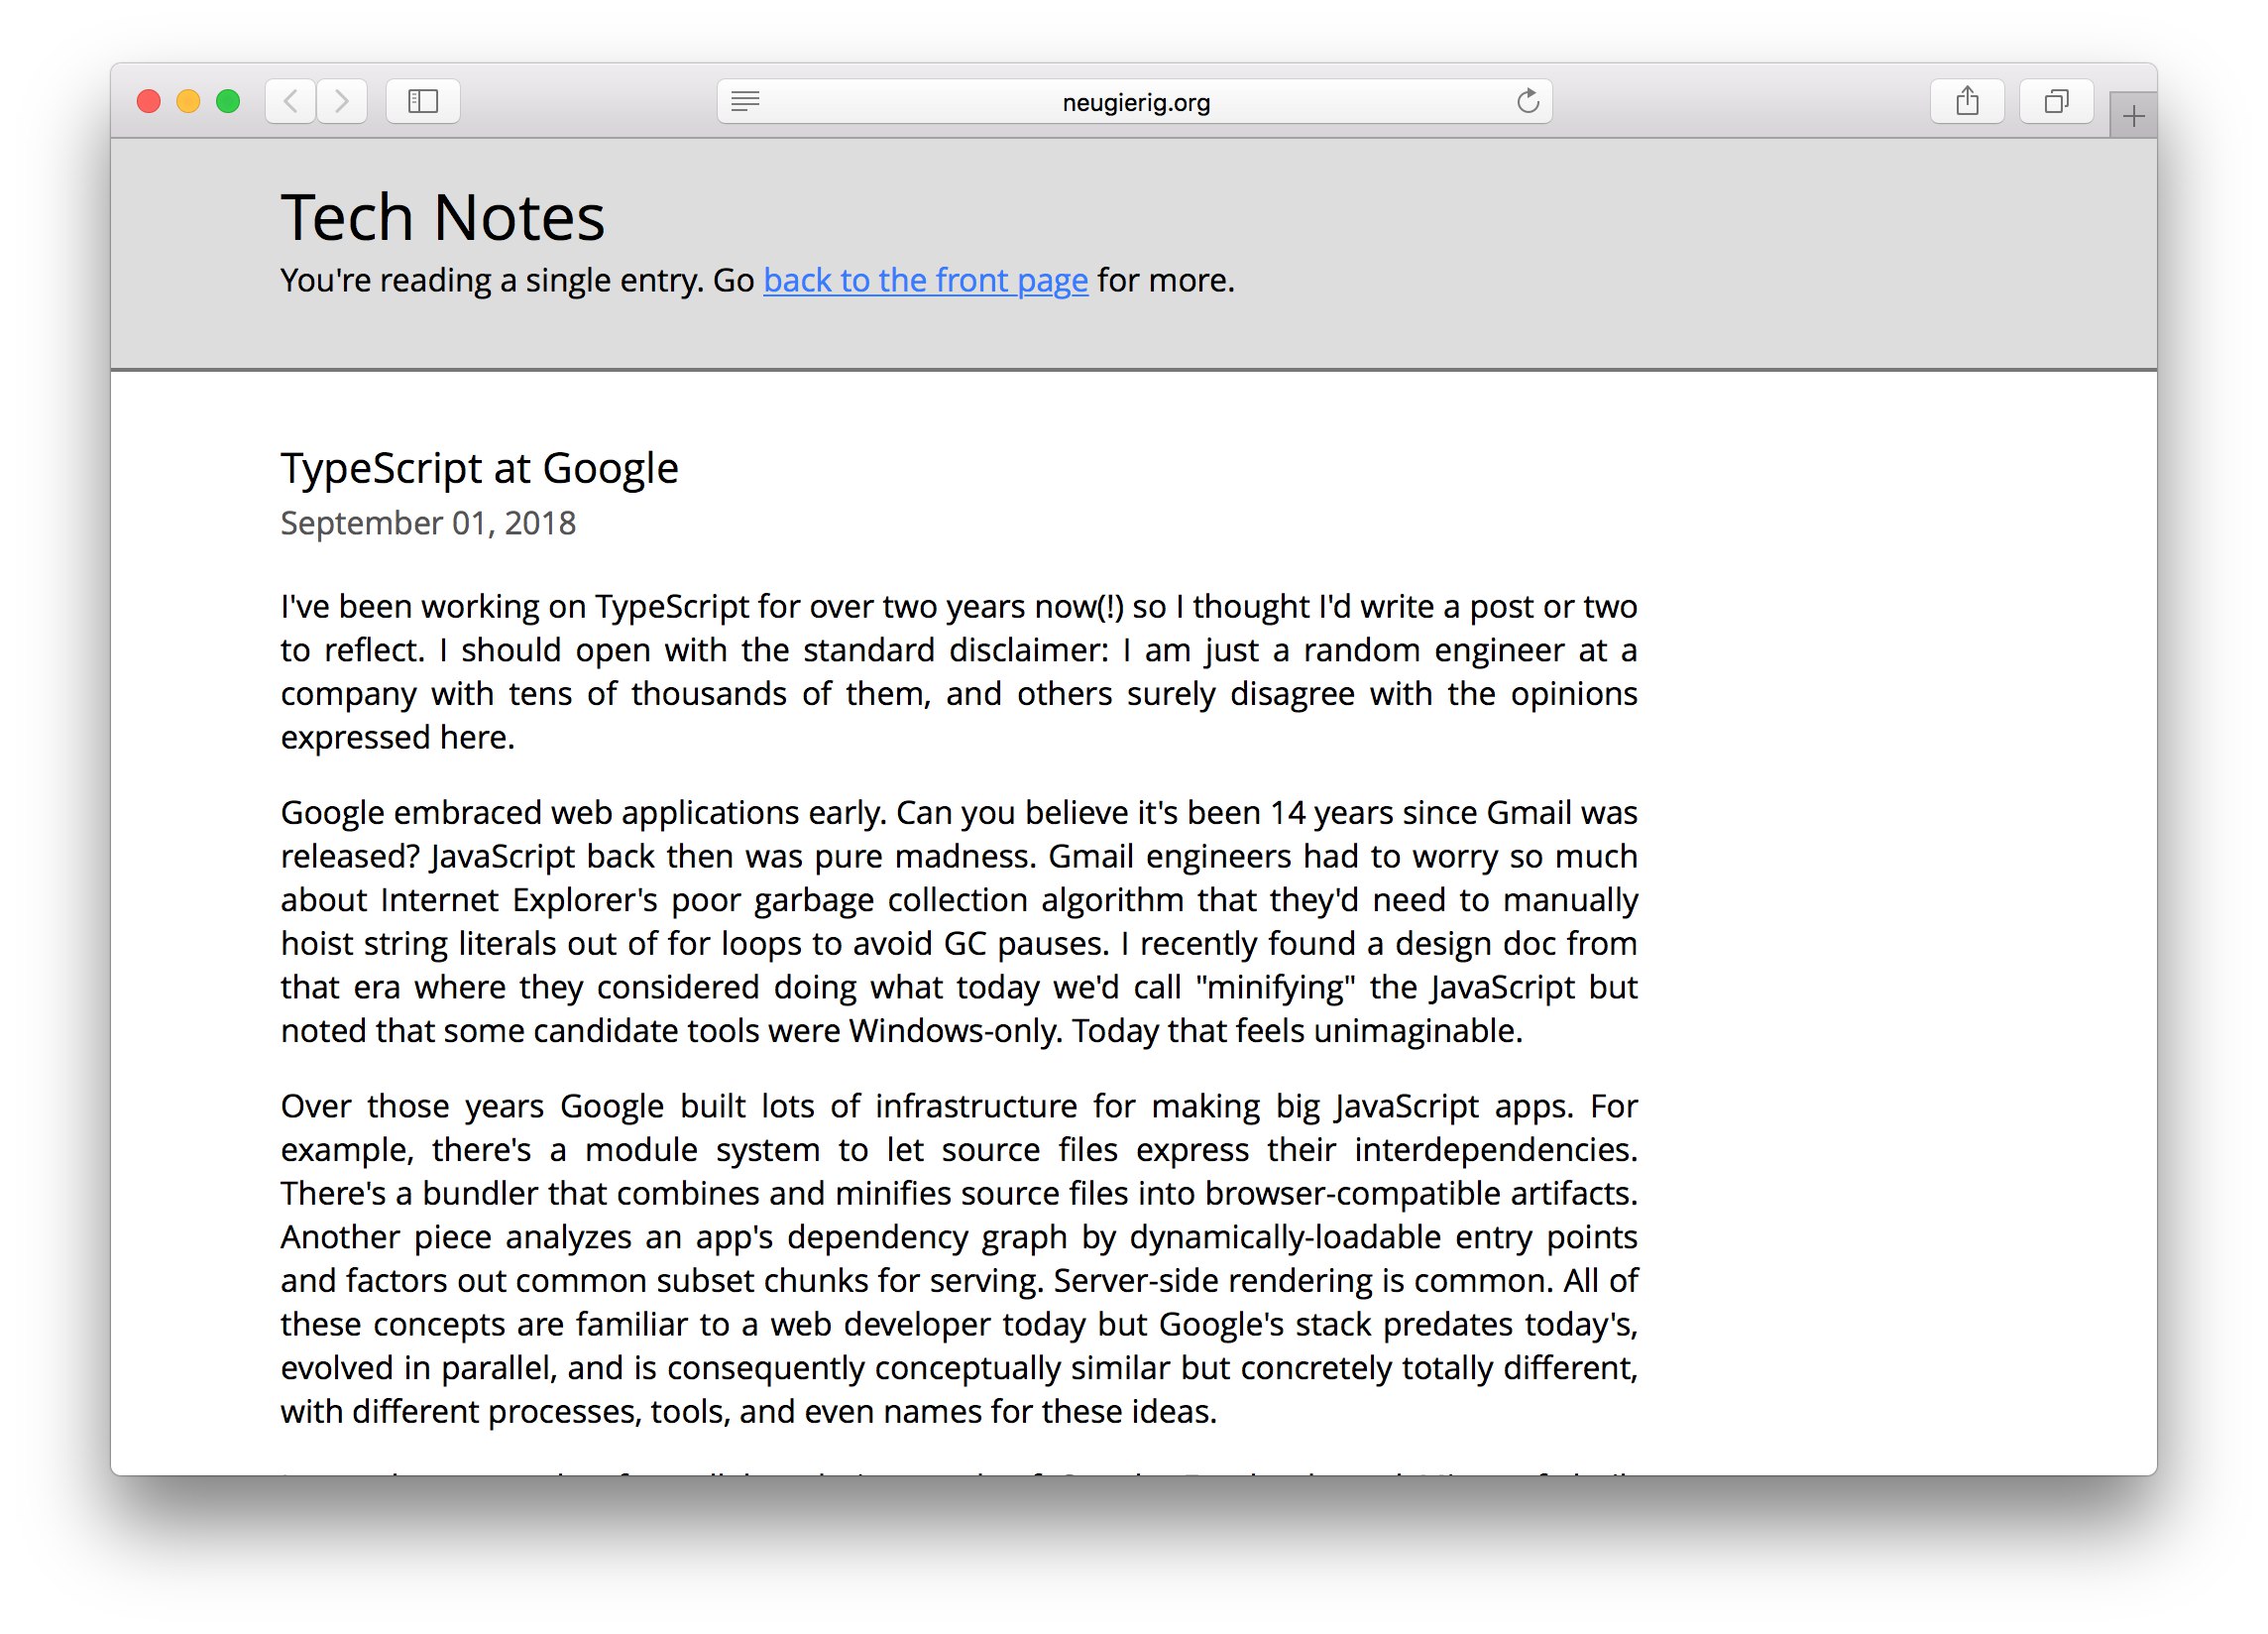This screenshot has width=2268, height=1634.
Task: Toggle the Safari sidebar button
Action: (423, 101)
